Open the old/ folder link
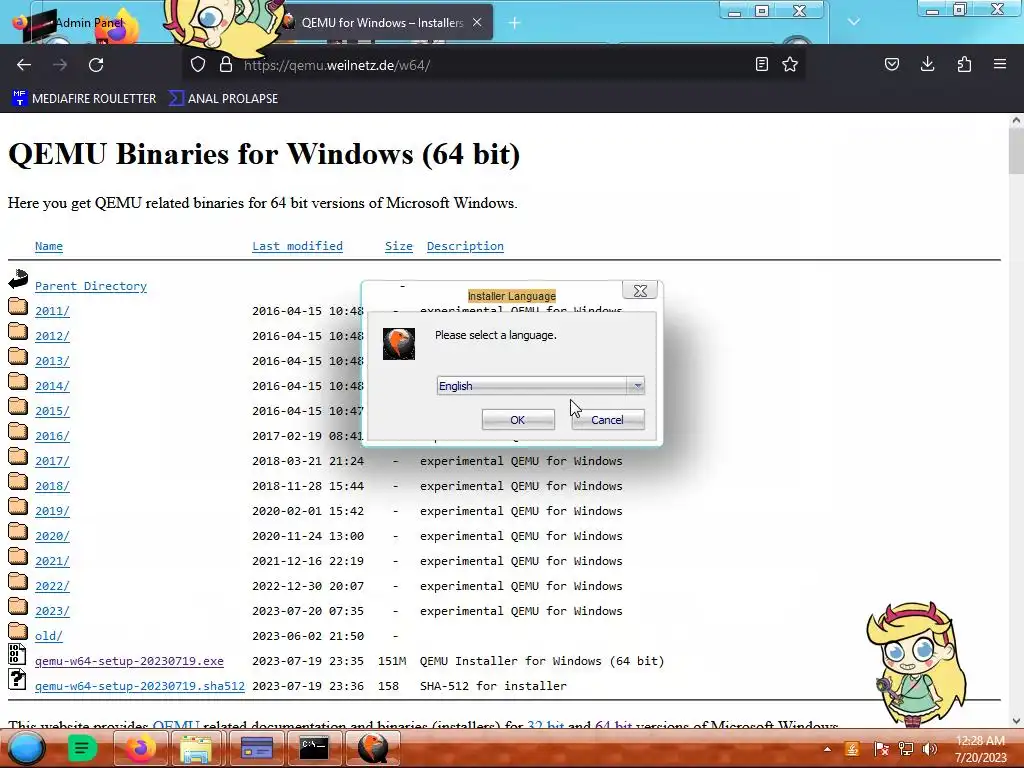 (x=49, y=636)
